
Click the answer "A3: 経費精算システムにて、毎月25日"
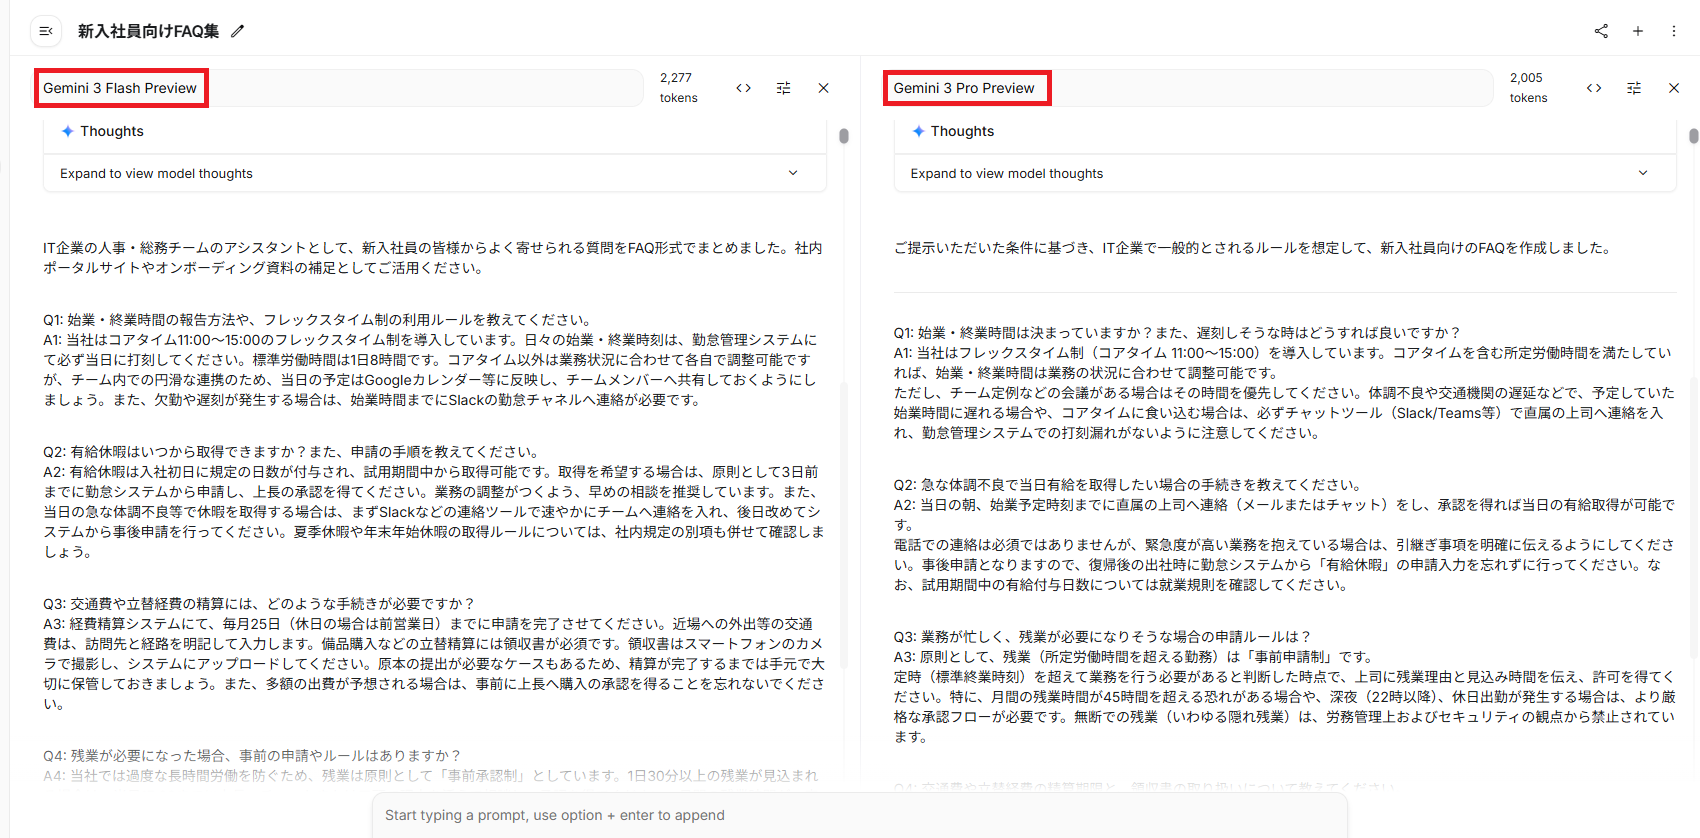point(434,664)
